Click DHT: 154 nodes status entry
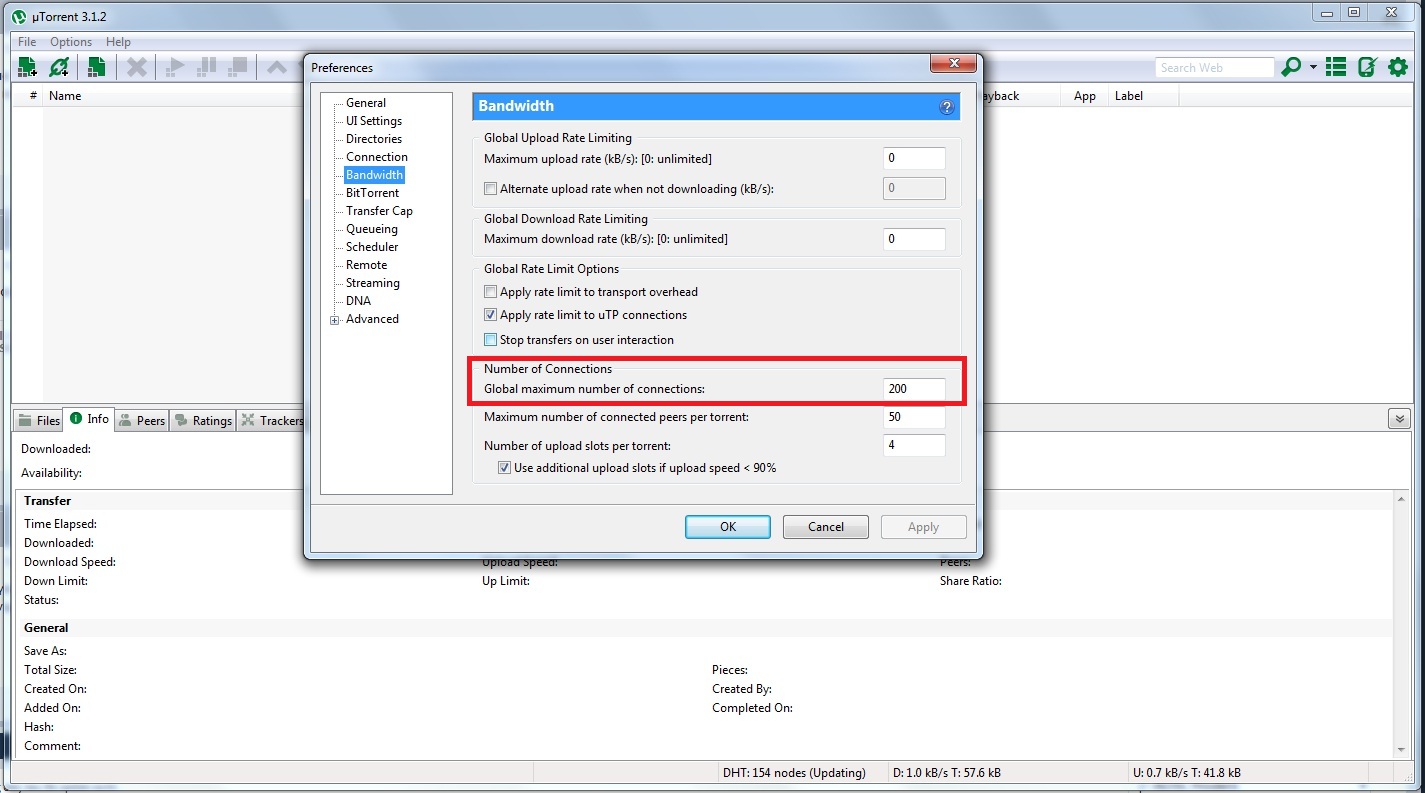This screenshot has height=793, width=1425. [794, 773]
